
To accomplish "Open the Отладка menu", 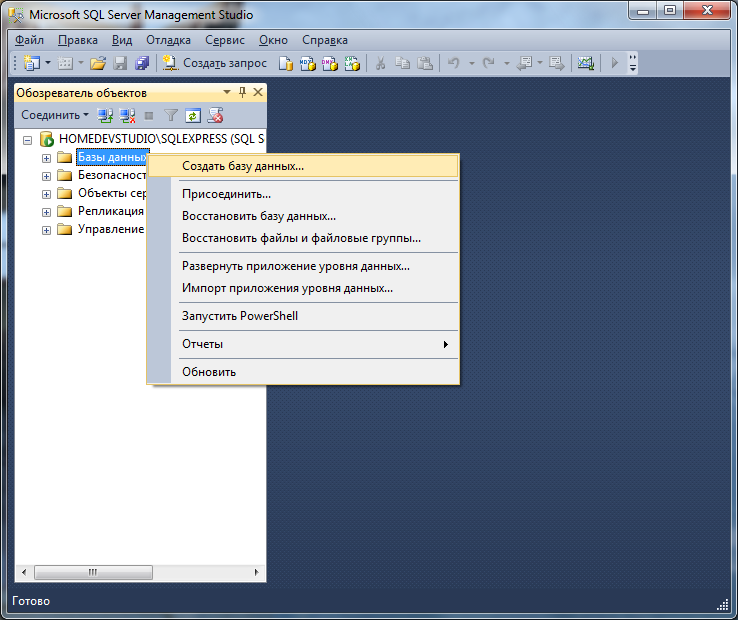I will pyautogui.click(x=168, y=40).
